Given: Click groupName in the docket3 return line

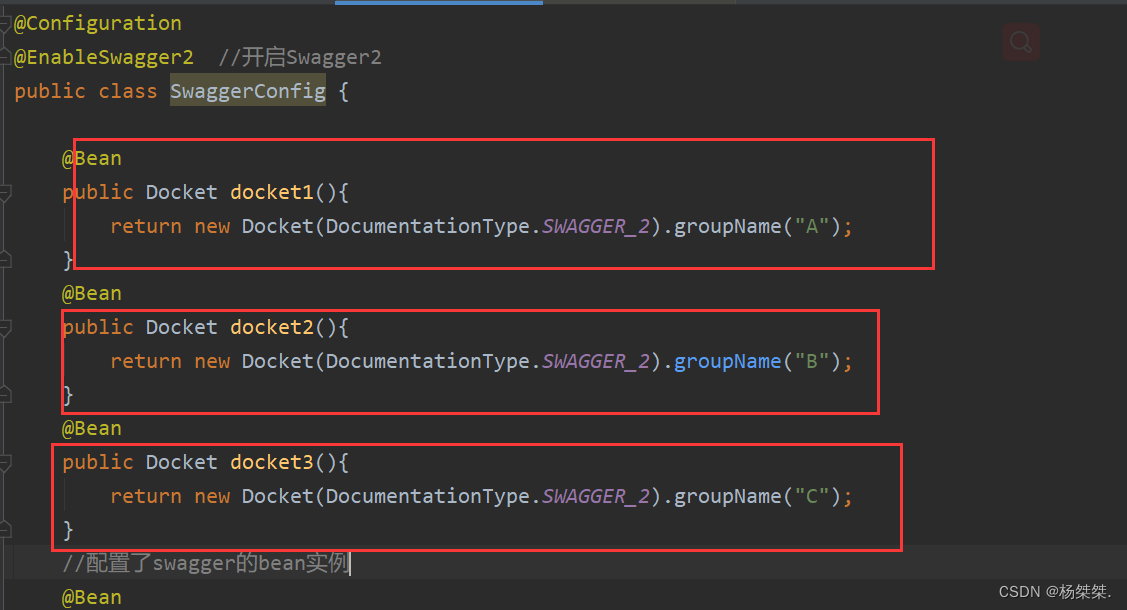Looking at the screenshot, I should [727, 496].
